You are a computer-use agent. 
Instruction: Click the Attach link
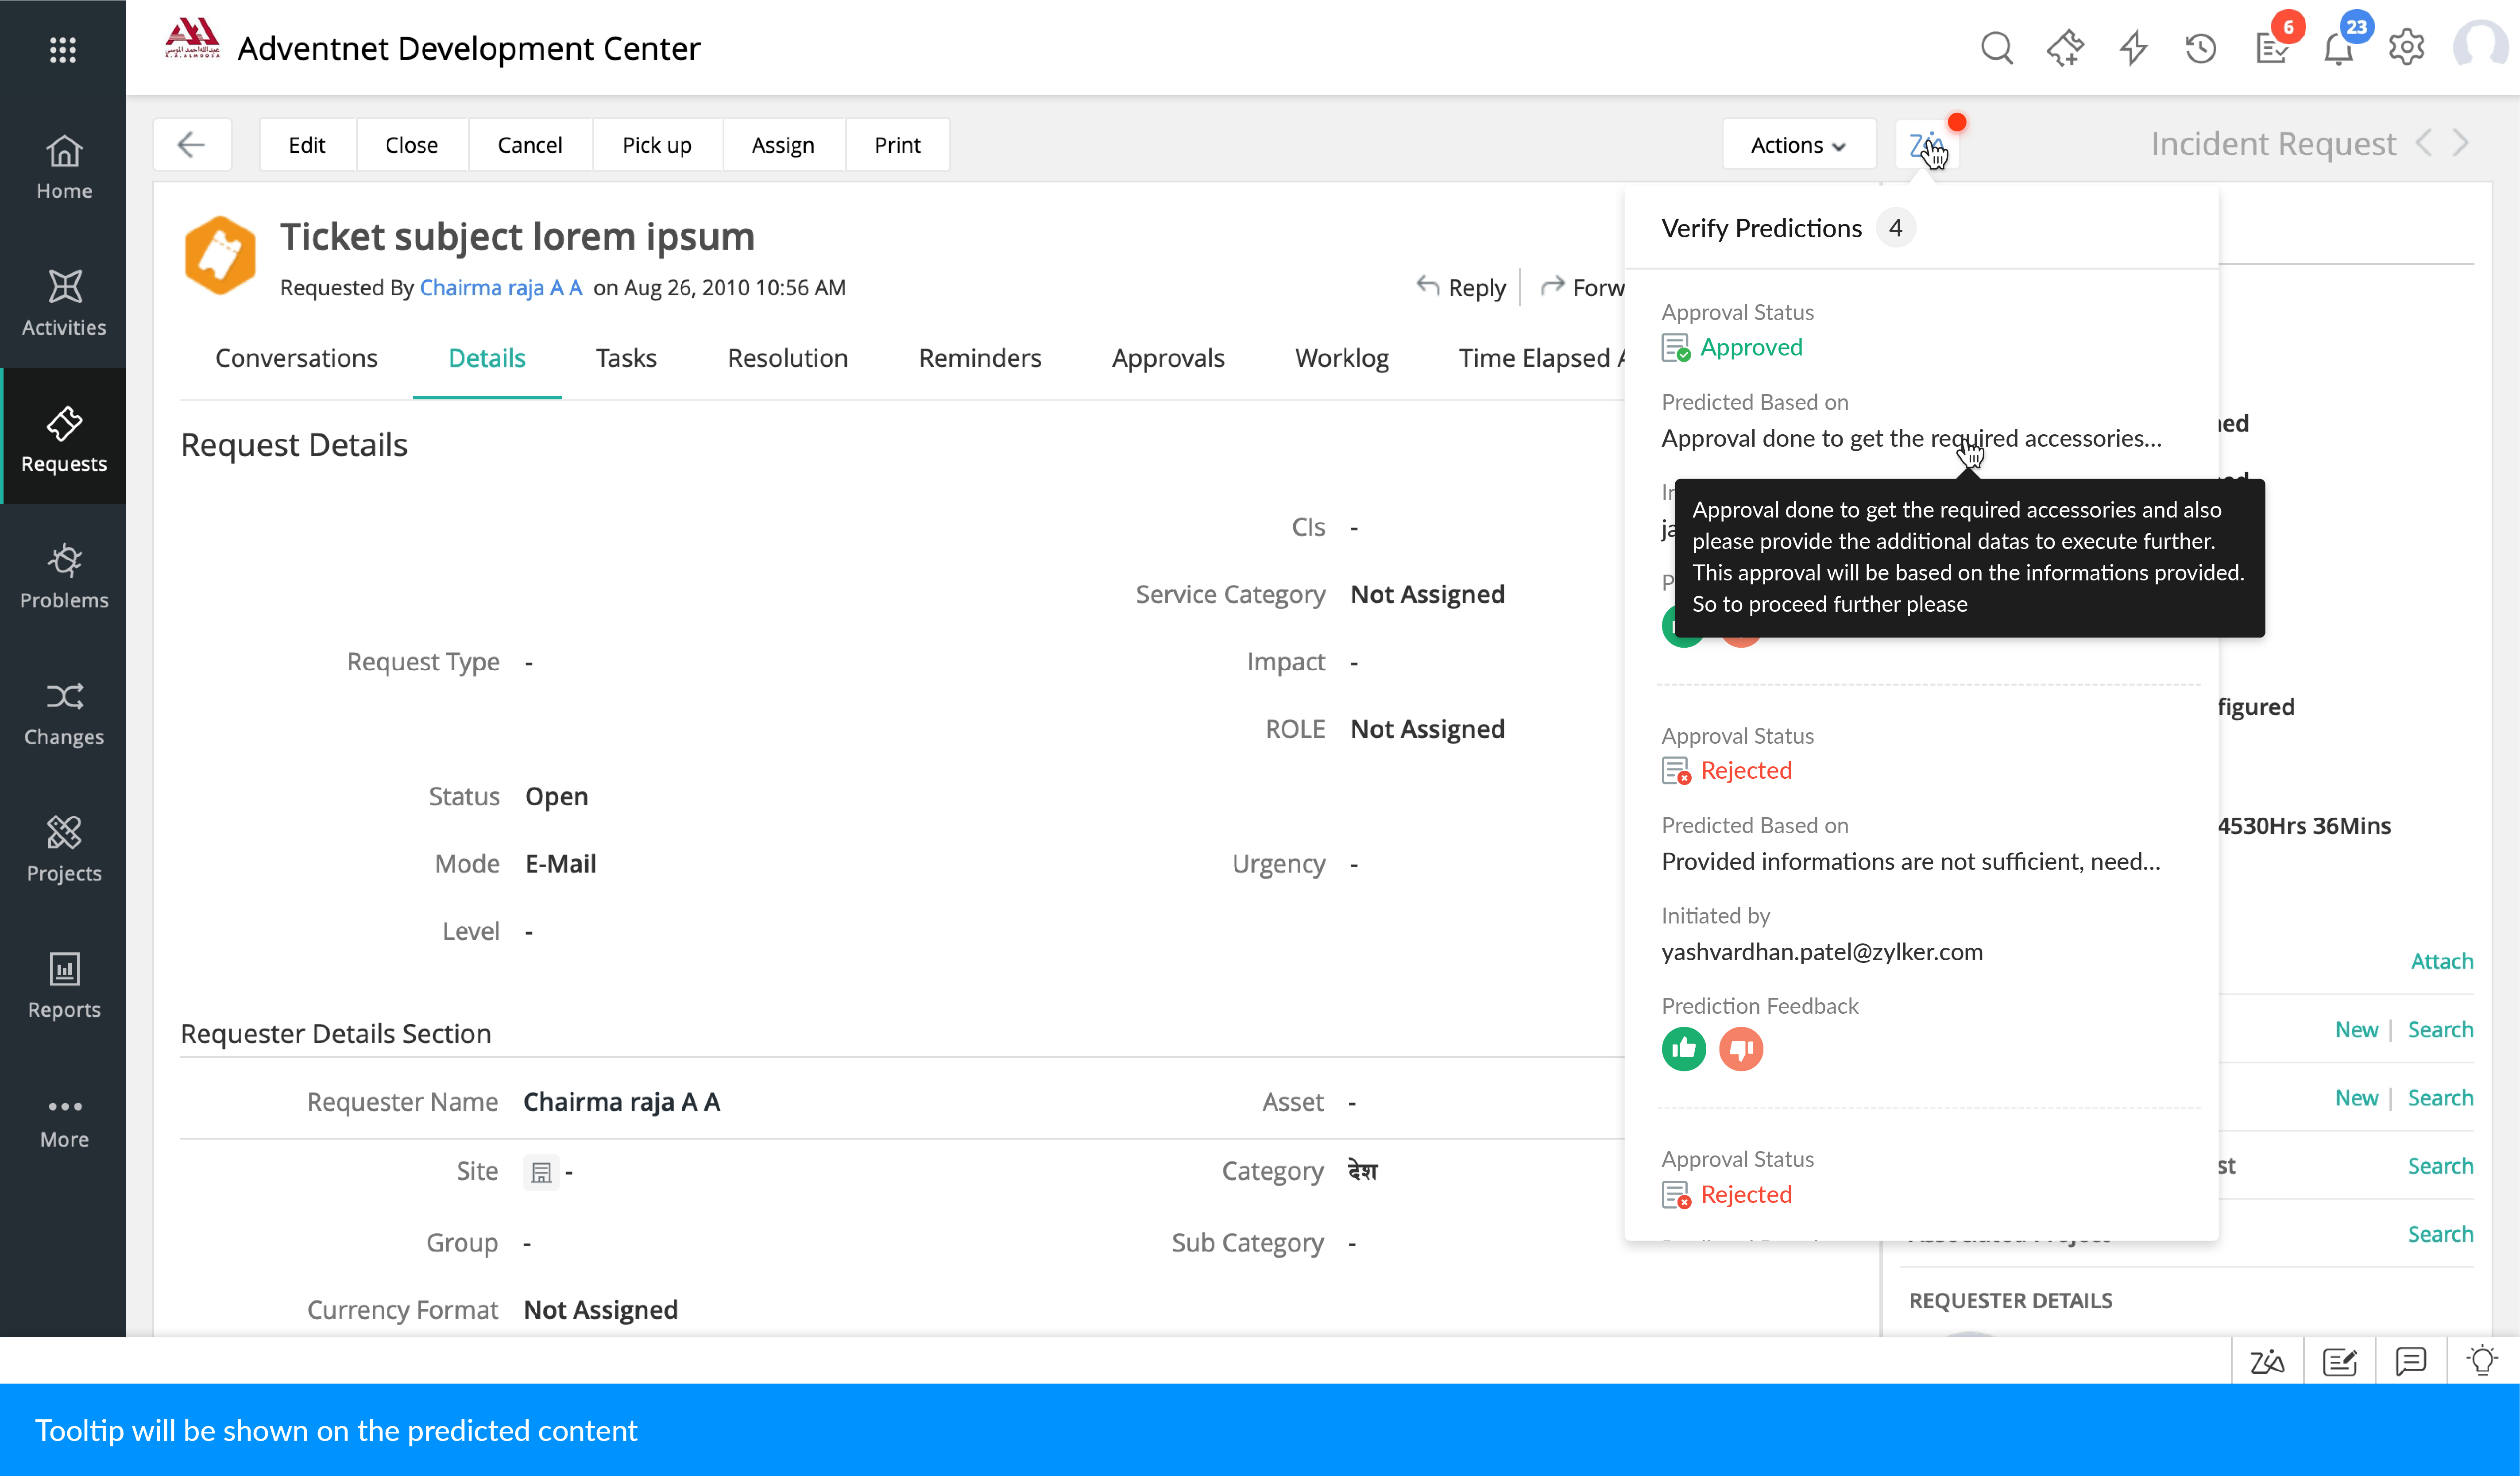point(2441,961)
